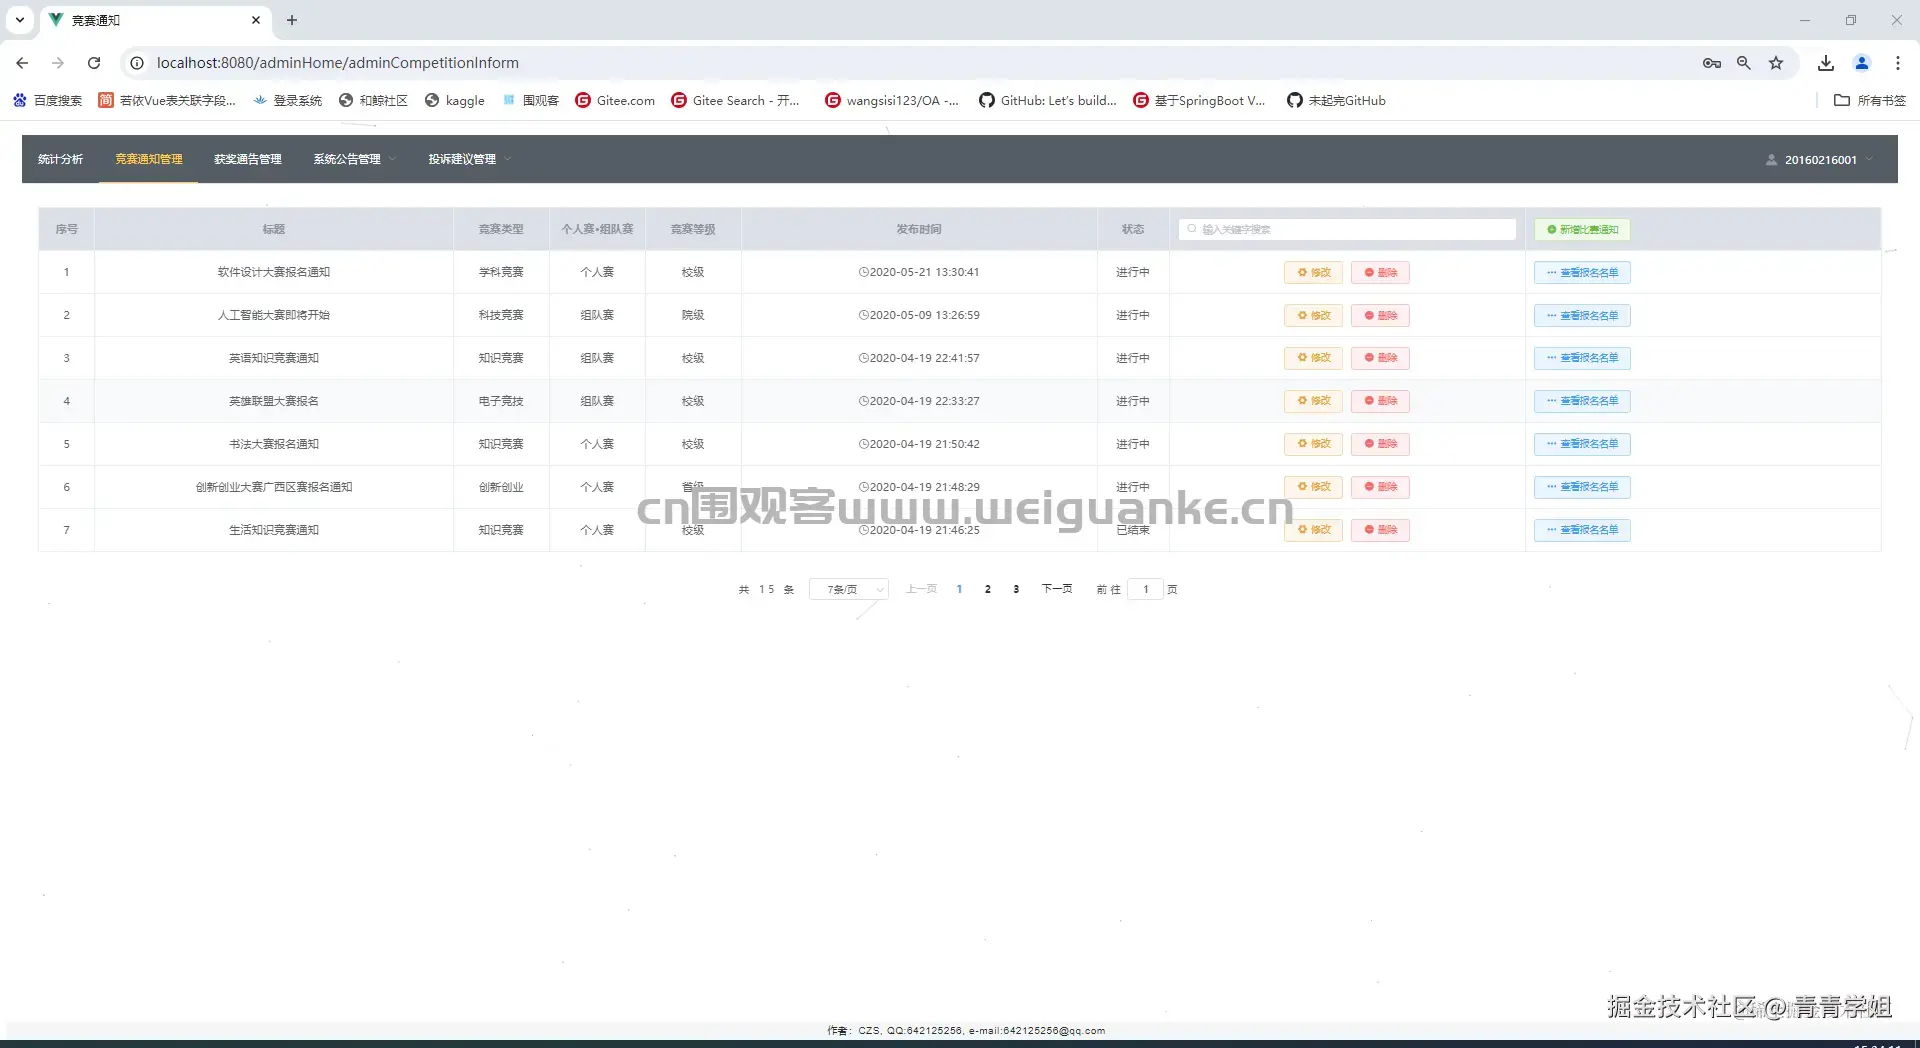
Task: Open the 登录系统 bookmark
Action: (287, 100)
